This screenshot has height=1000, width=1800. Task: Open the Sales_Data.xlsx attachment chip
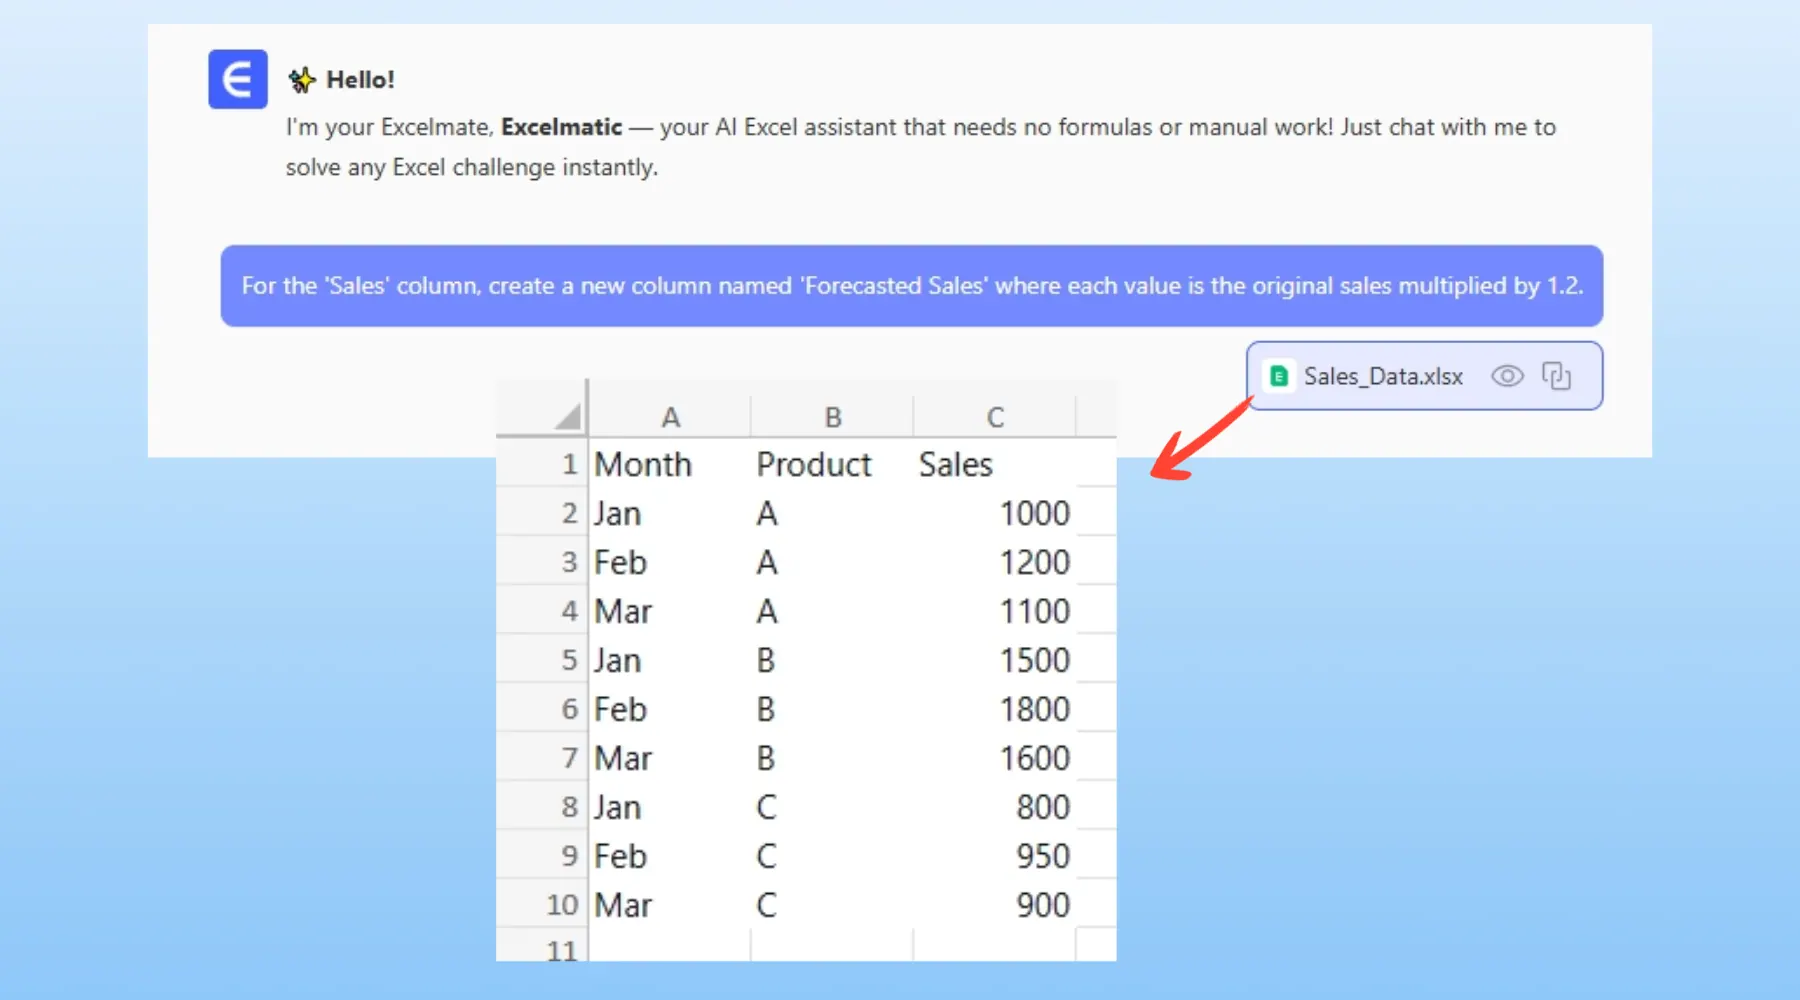tap(1383, 376)
